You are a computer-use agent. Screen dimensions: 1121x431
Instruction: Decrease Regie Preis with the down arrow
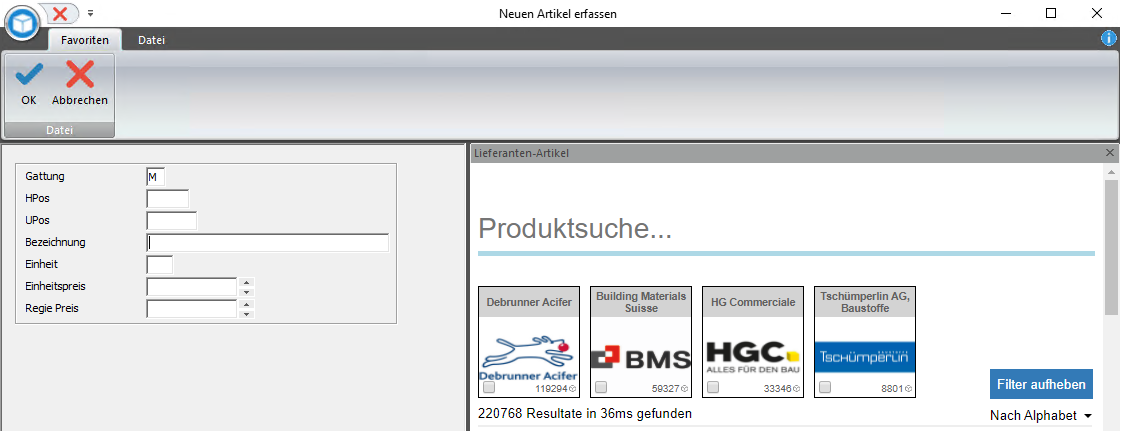[246, 314]
